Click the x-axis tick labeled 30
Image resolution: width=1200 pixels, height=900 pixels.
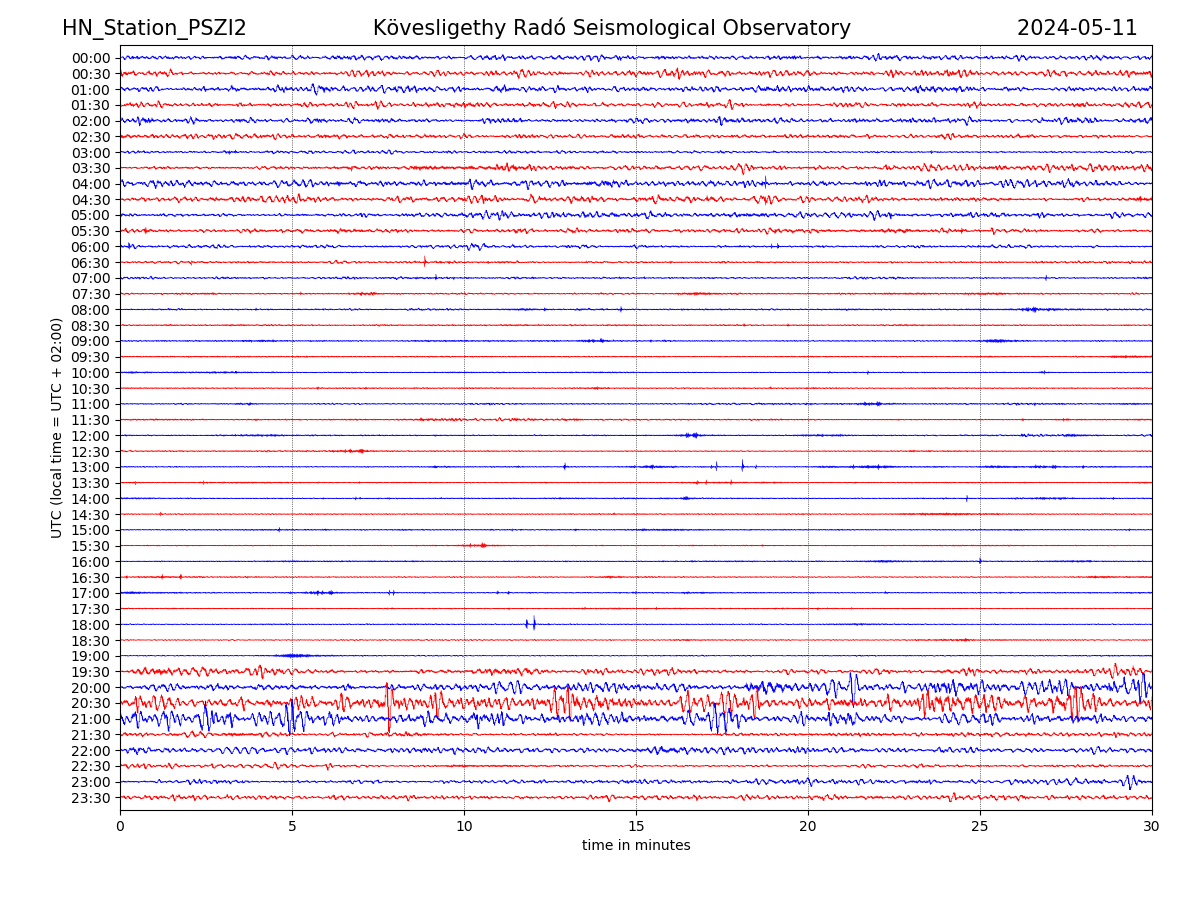[1152, 827]
